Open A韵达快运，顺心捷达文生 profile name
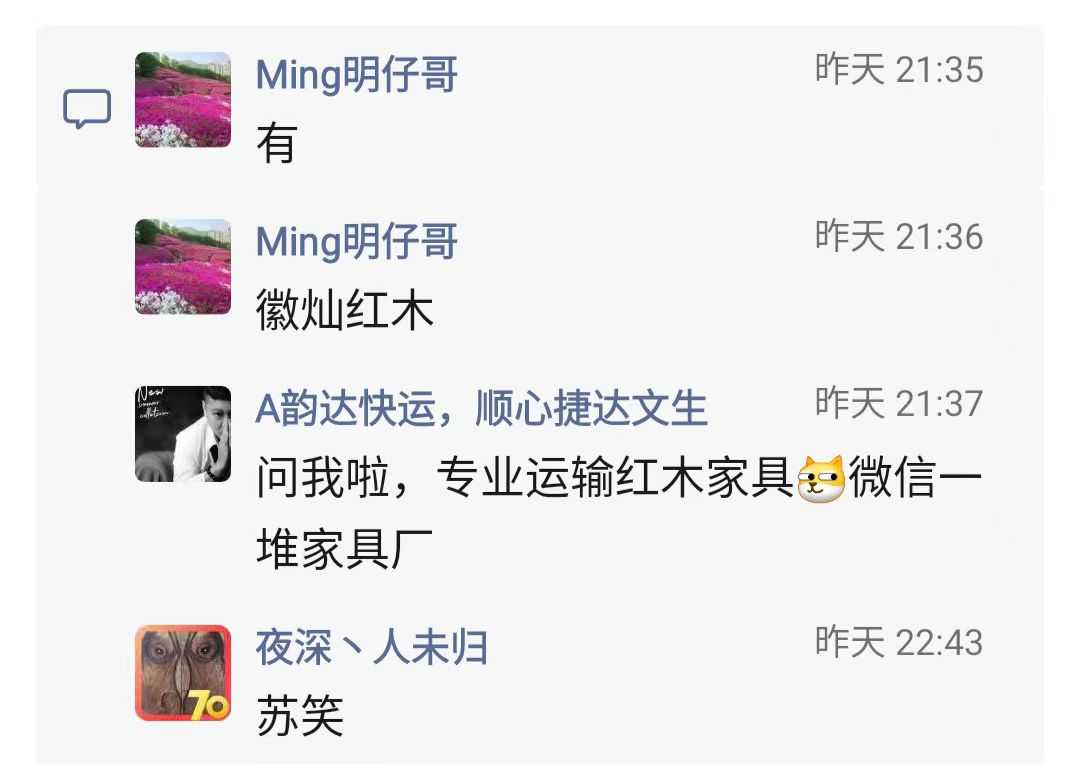The height and width of the screenshot is (784, 1080). (481, 409)
